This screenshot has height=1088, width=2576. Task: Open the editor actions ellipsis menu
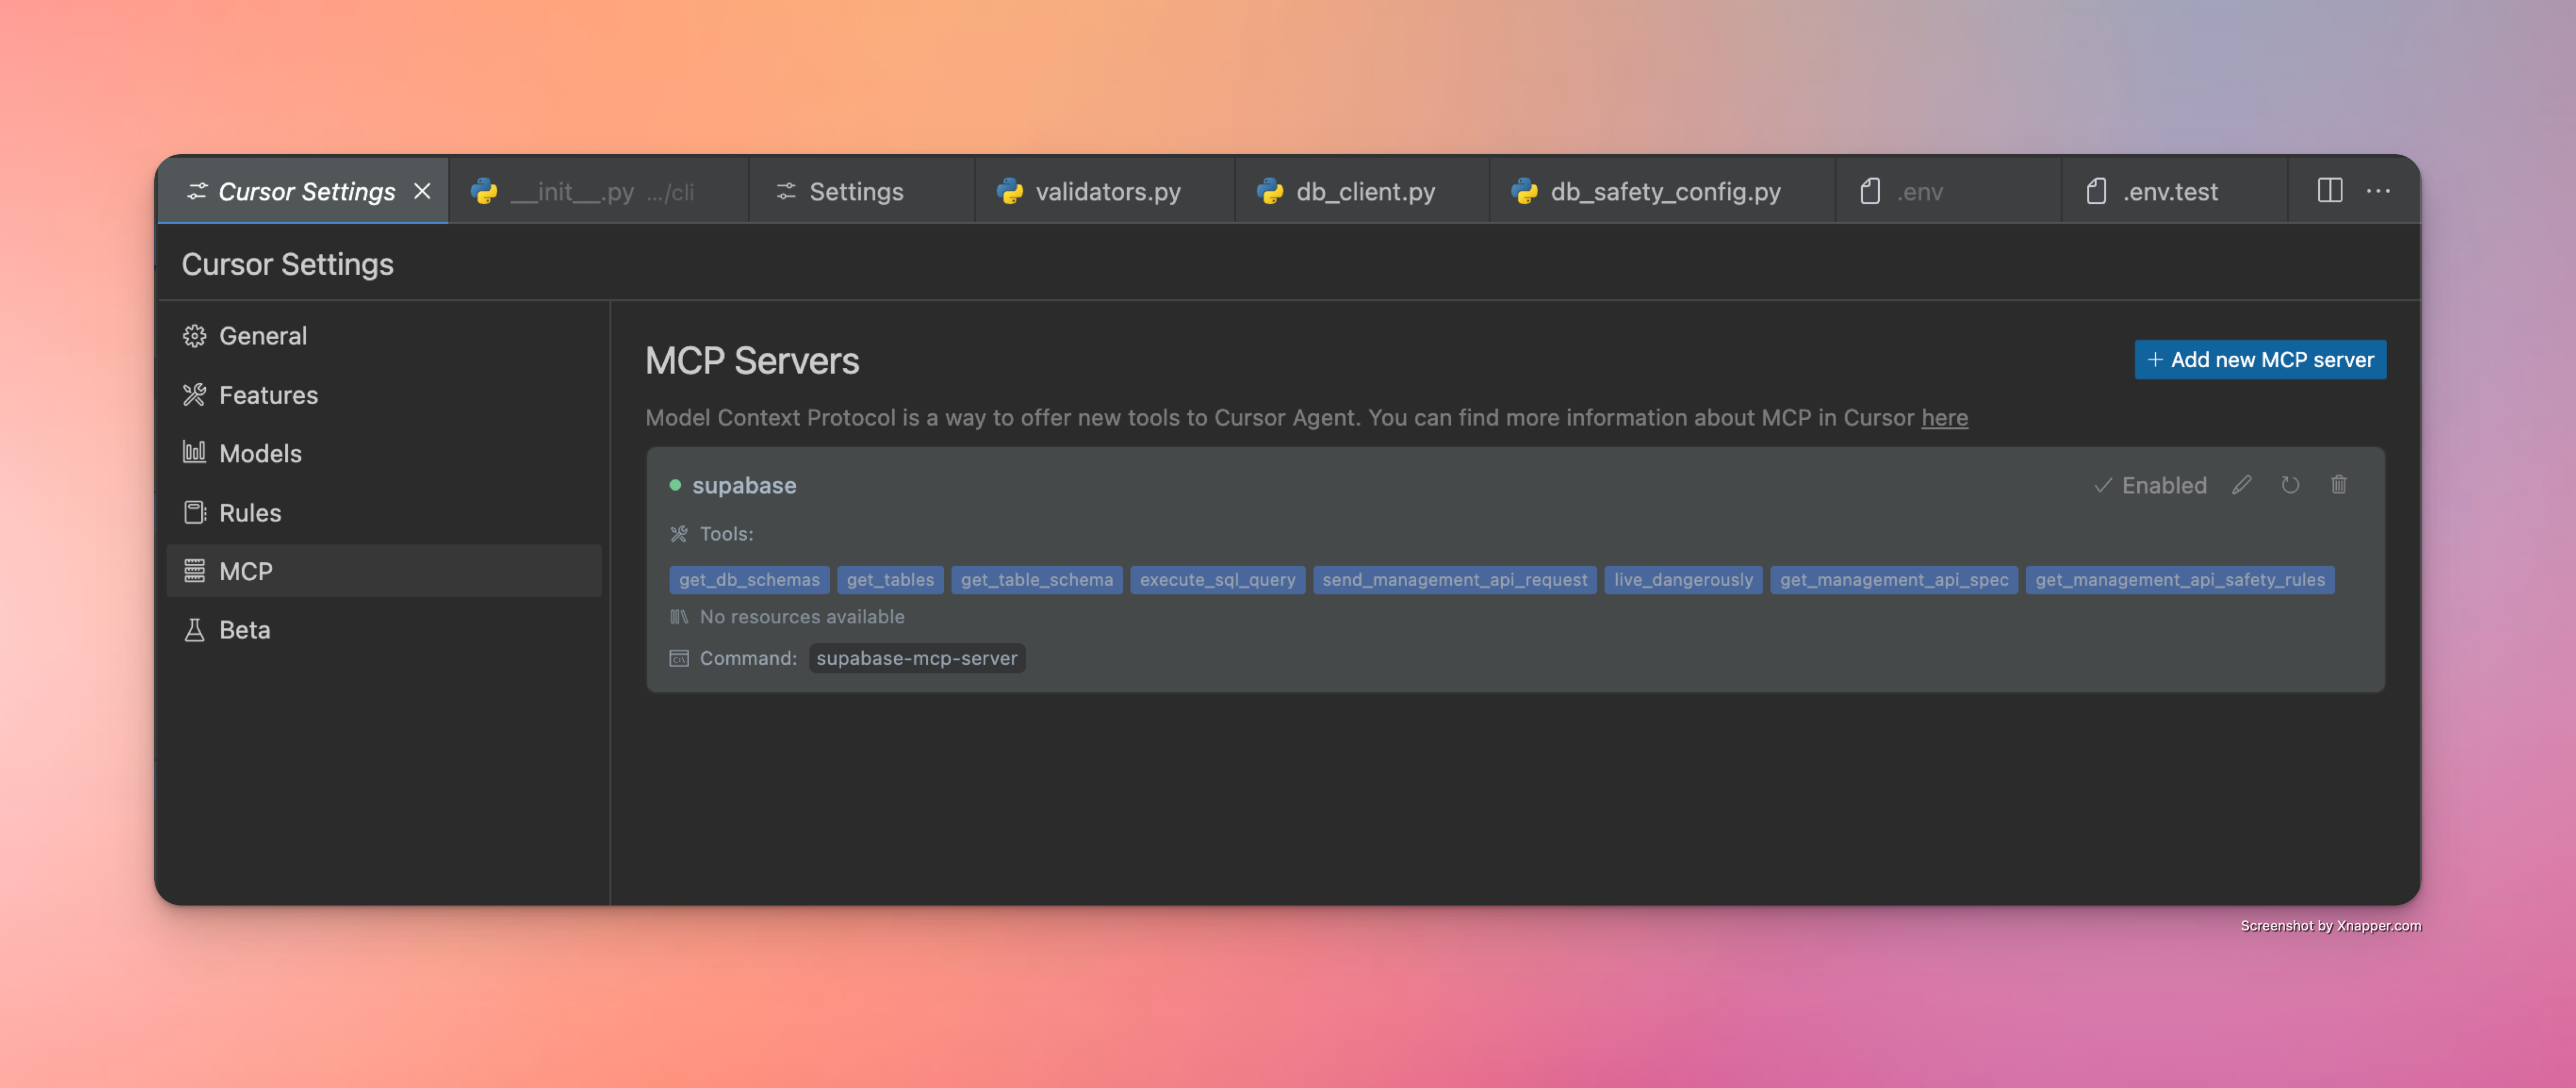[x=2379, y=190]
